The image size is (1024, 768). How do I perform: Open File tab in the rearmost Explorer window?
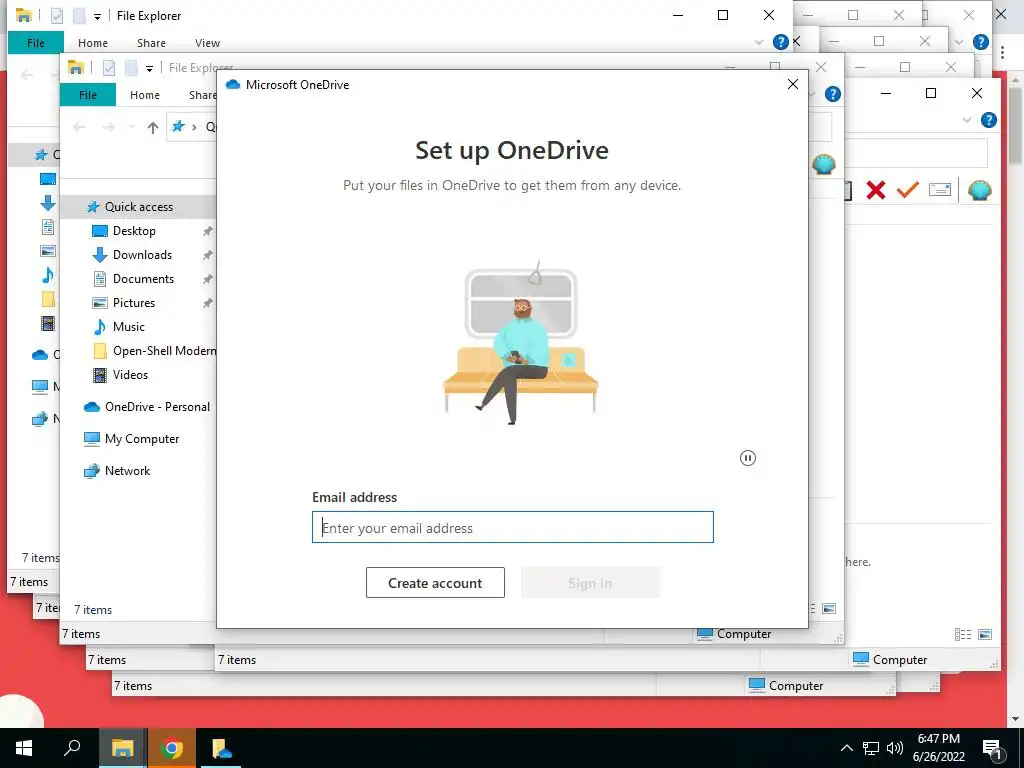[36, 42]
